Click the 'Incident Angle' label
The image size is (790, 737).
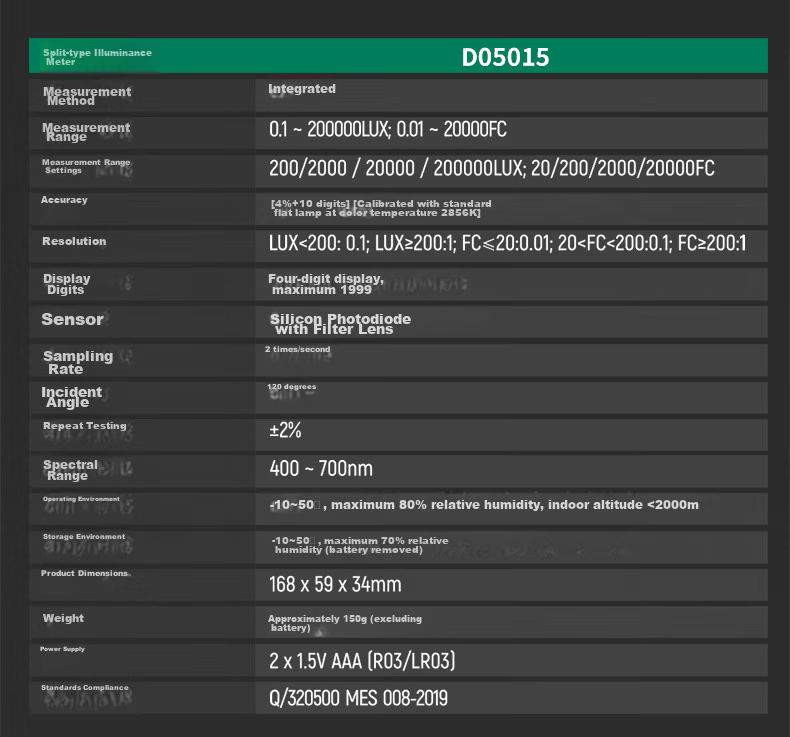pyautogui.click(x=72, y=396)
